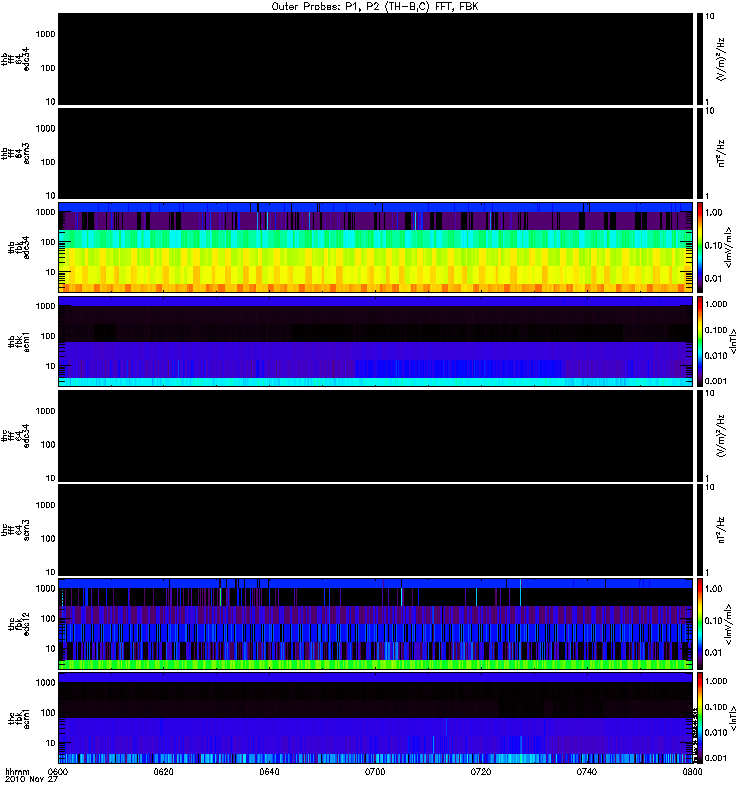This screenshot has width=750, height=800.
Task: Click the thc fbk scm1 rainbow color bar
Action: (x=700, y=717)
